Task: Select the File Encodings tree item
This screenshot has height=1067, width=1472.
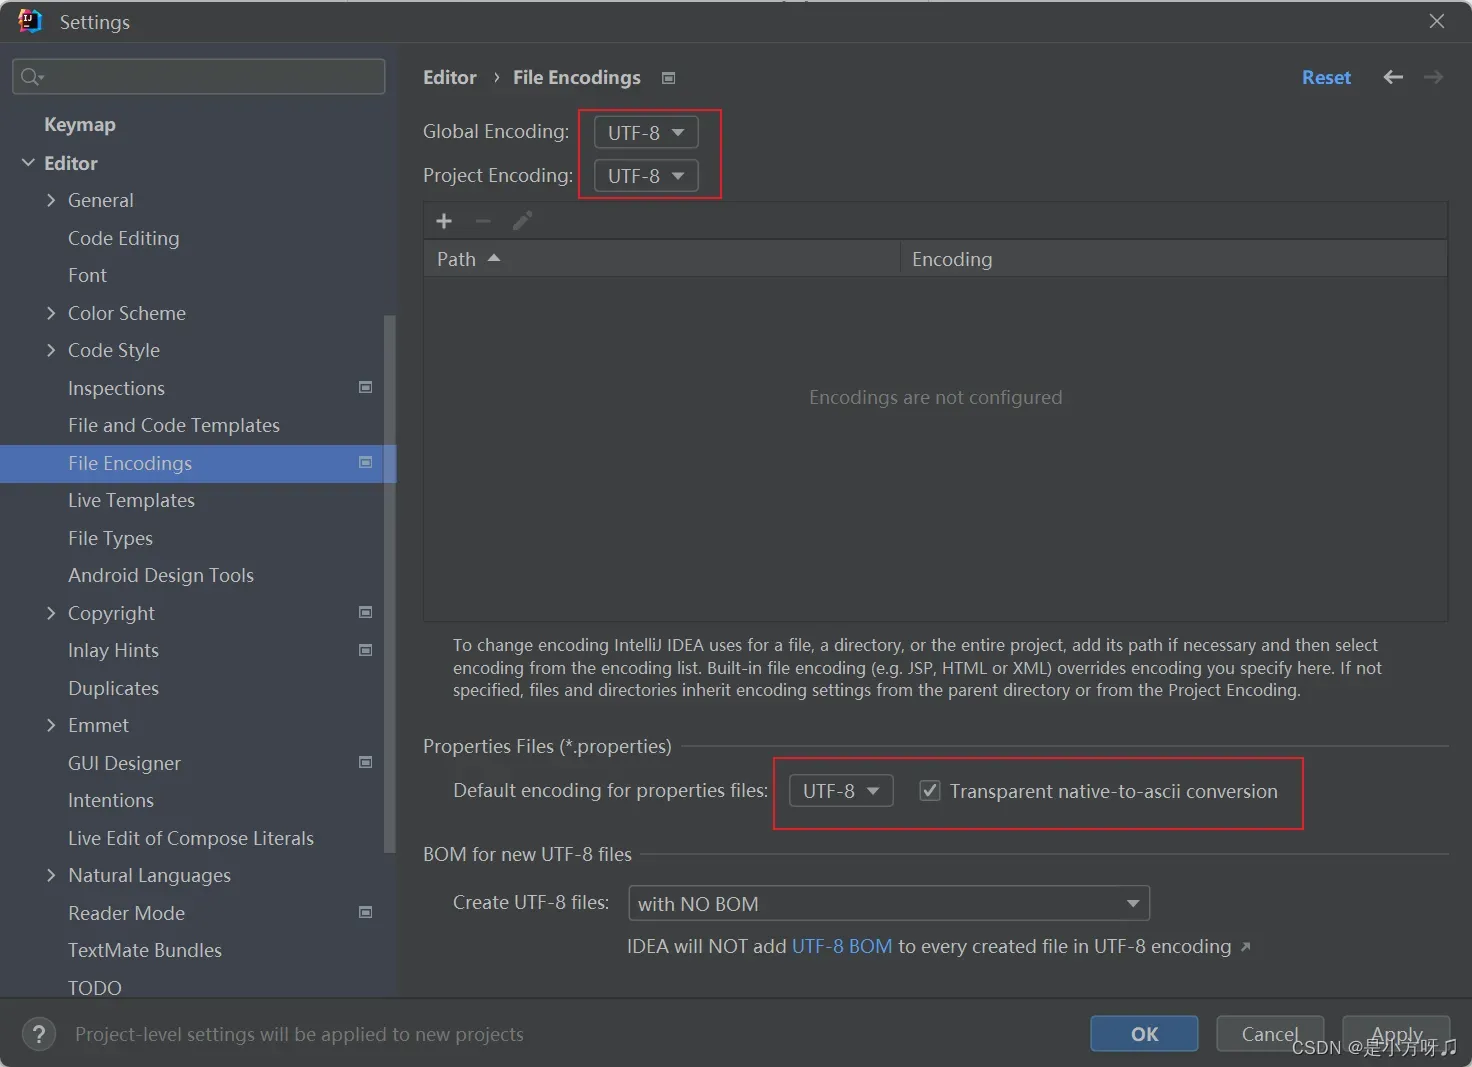Action: pyautogui.click(x=198, y=463)
